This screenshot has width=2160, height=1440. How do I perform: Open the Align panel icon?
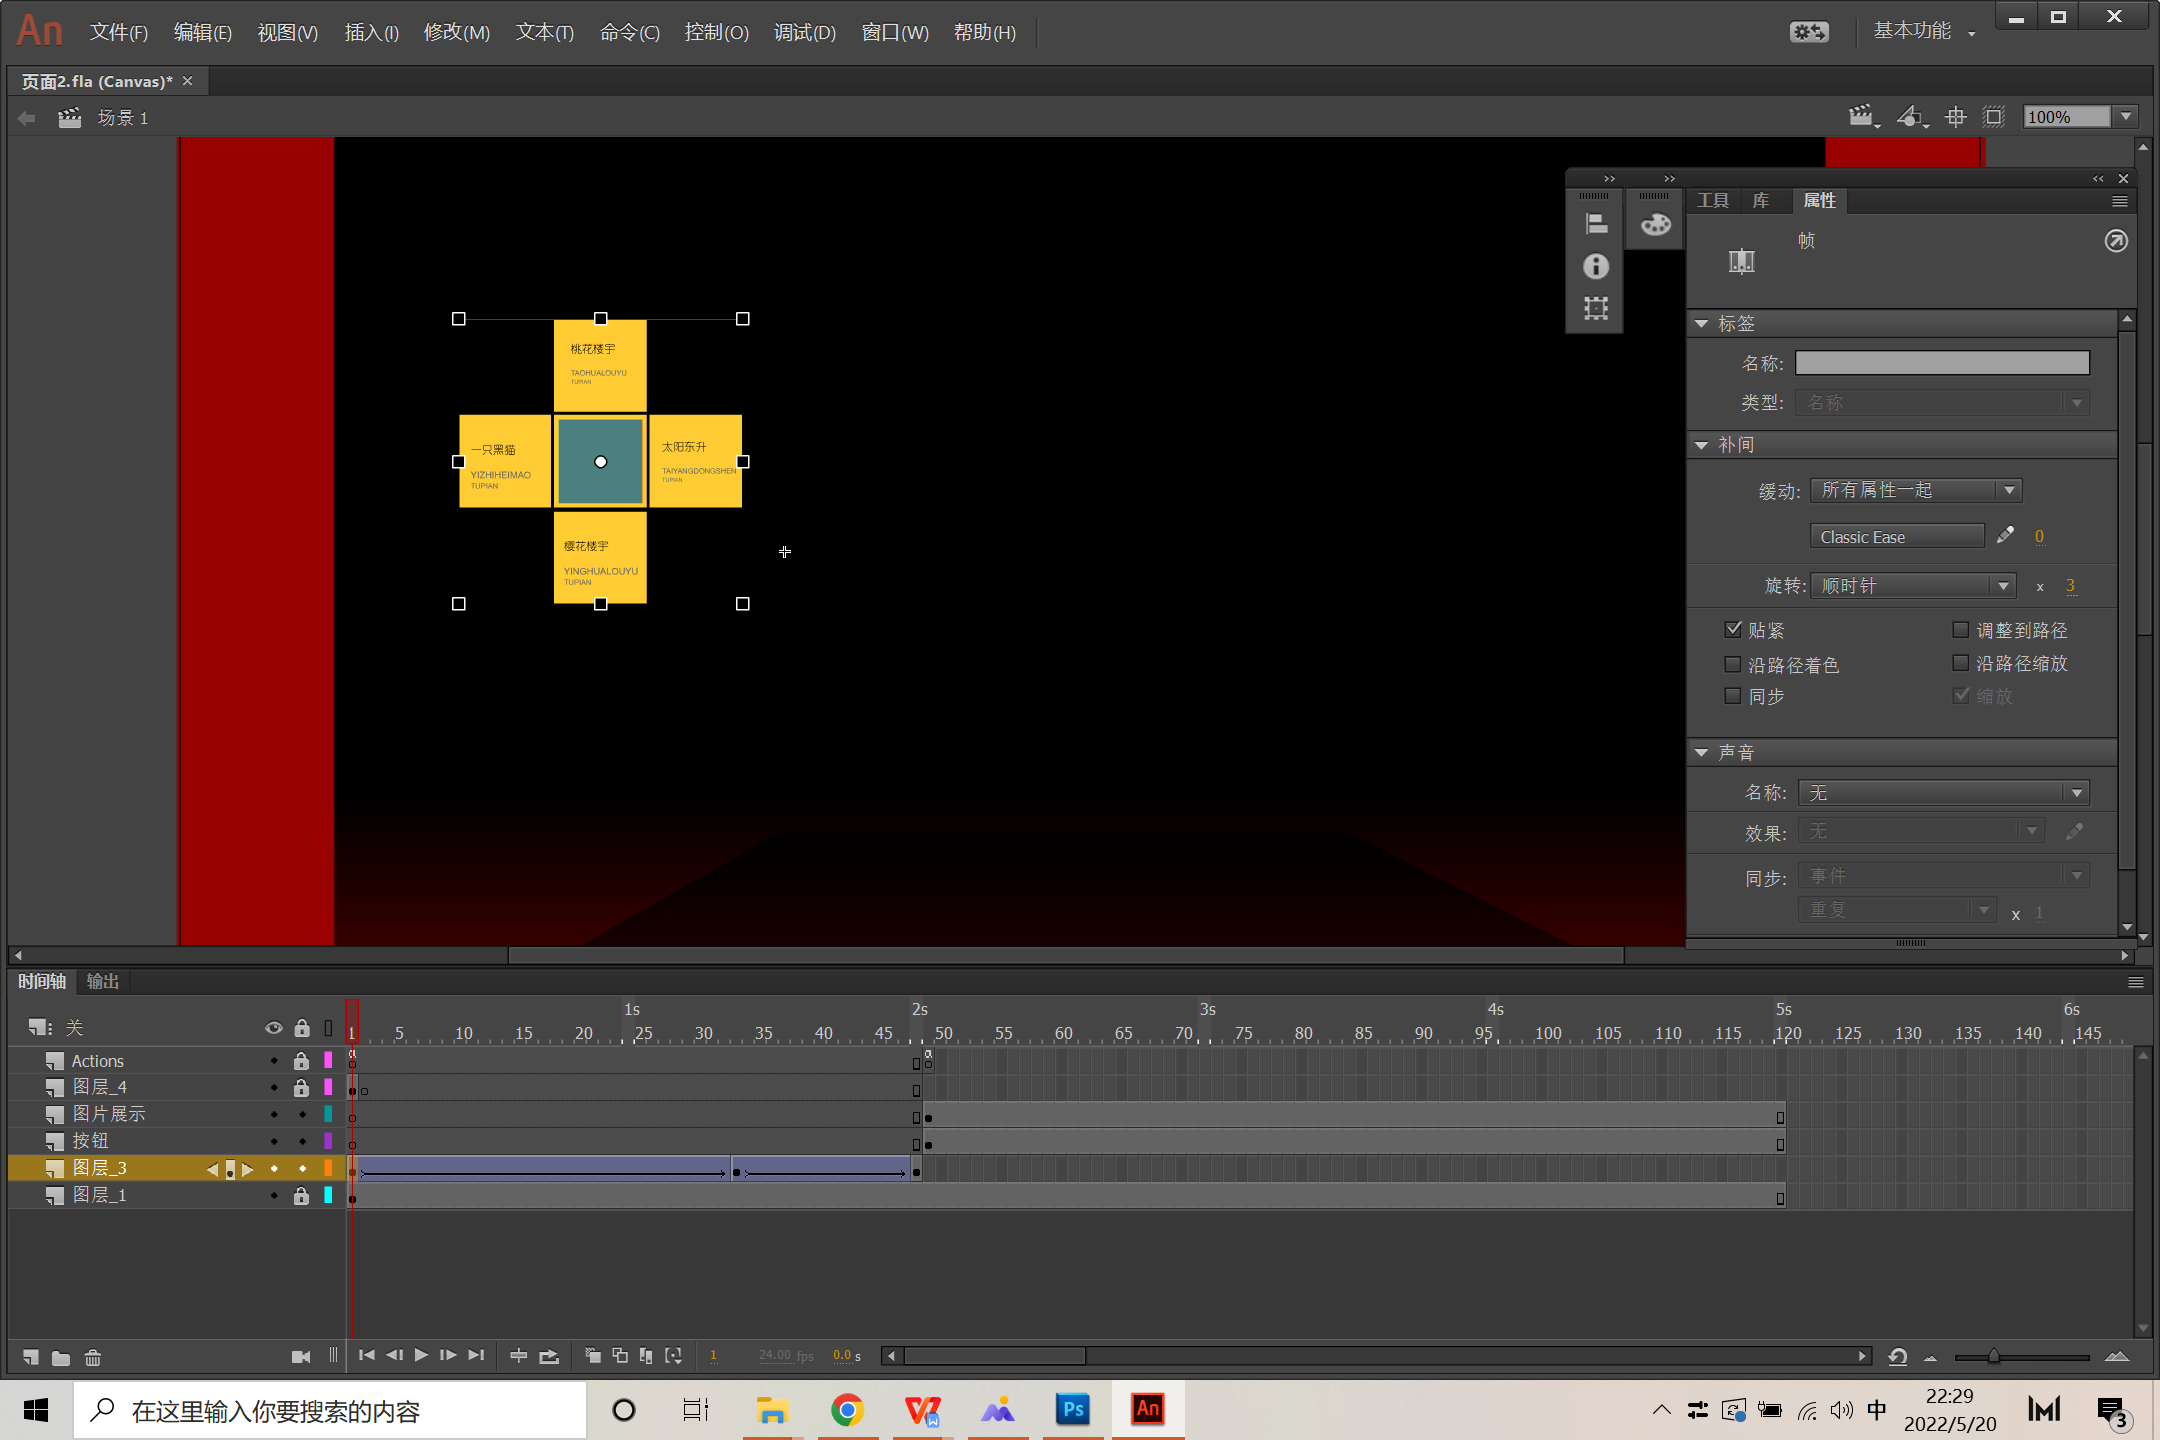point(1596,224)
